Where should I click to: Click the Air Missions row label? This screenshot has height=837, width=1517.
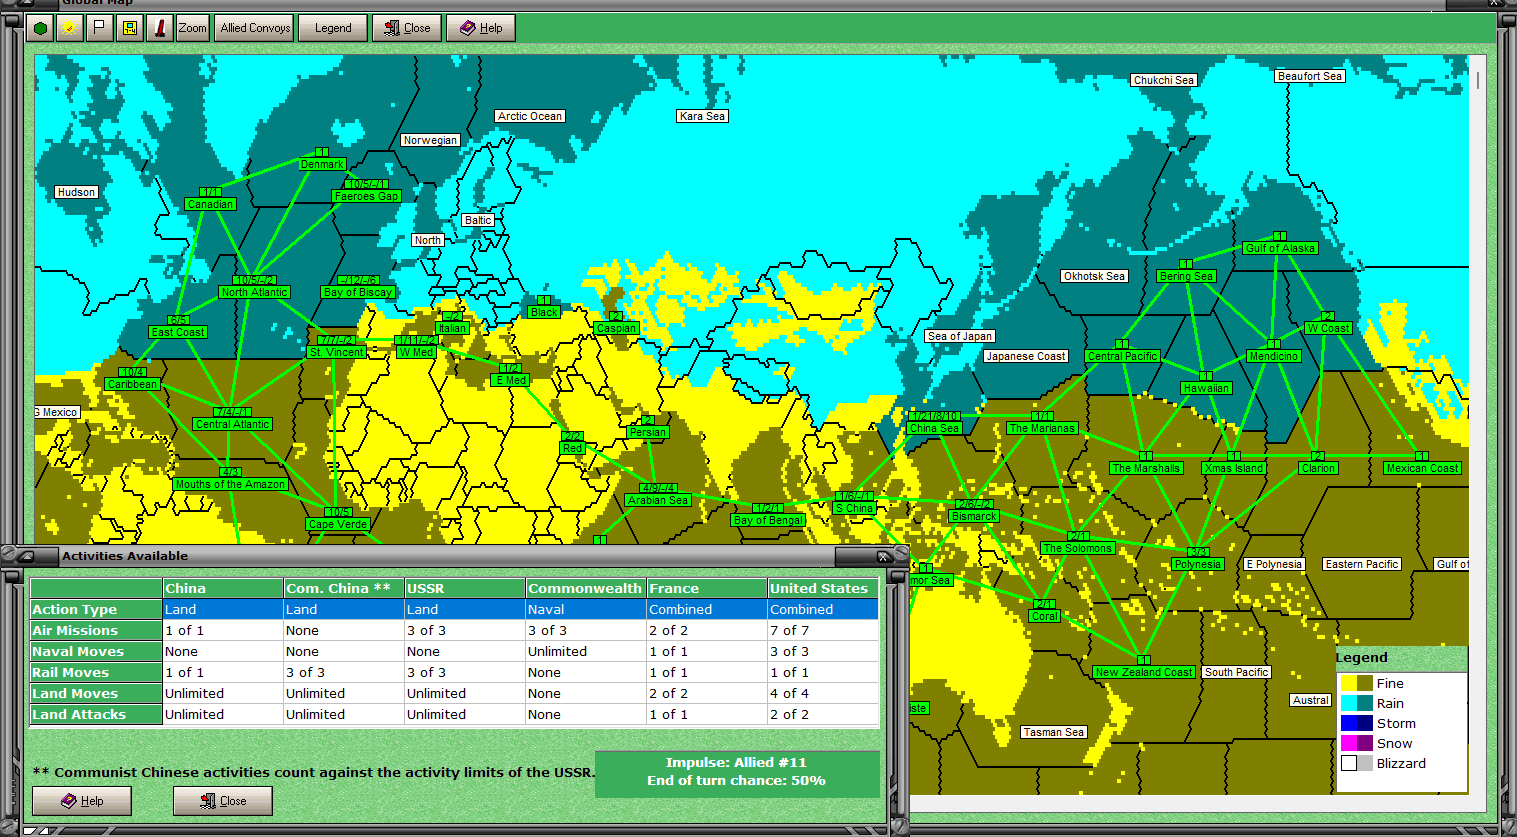pyautogui.click(x=96, y=630)
